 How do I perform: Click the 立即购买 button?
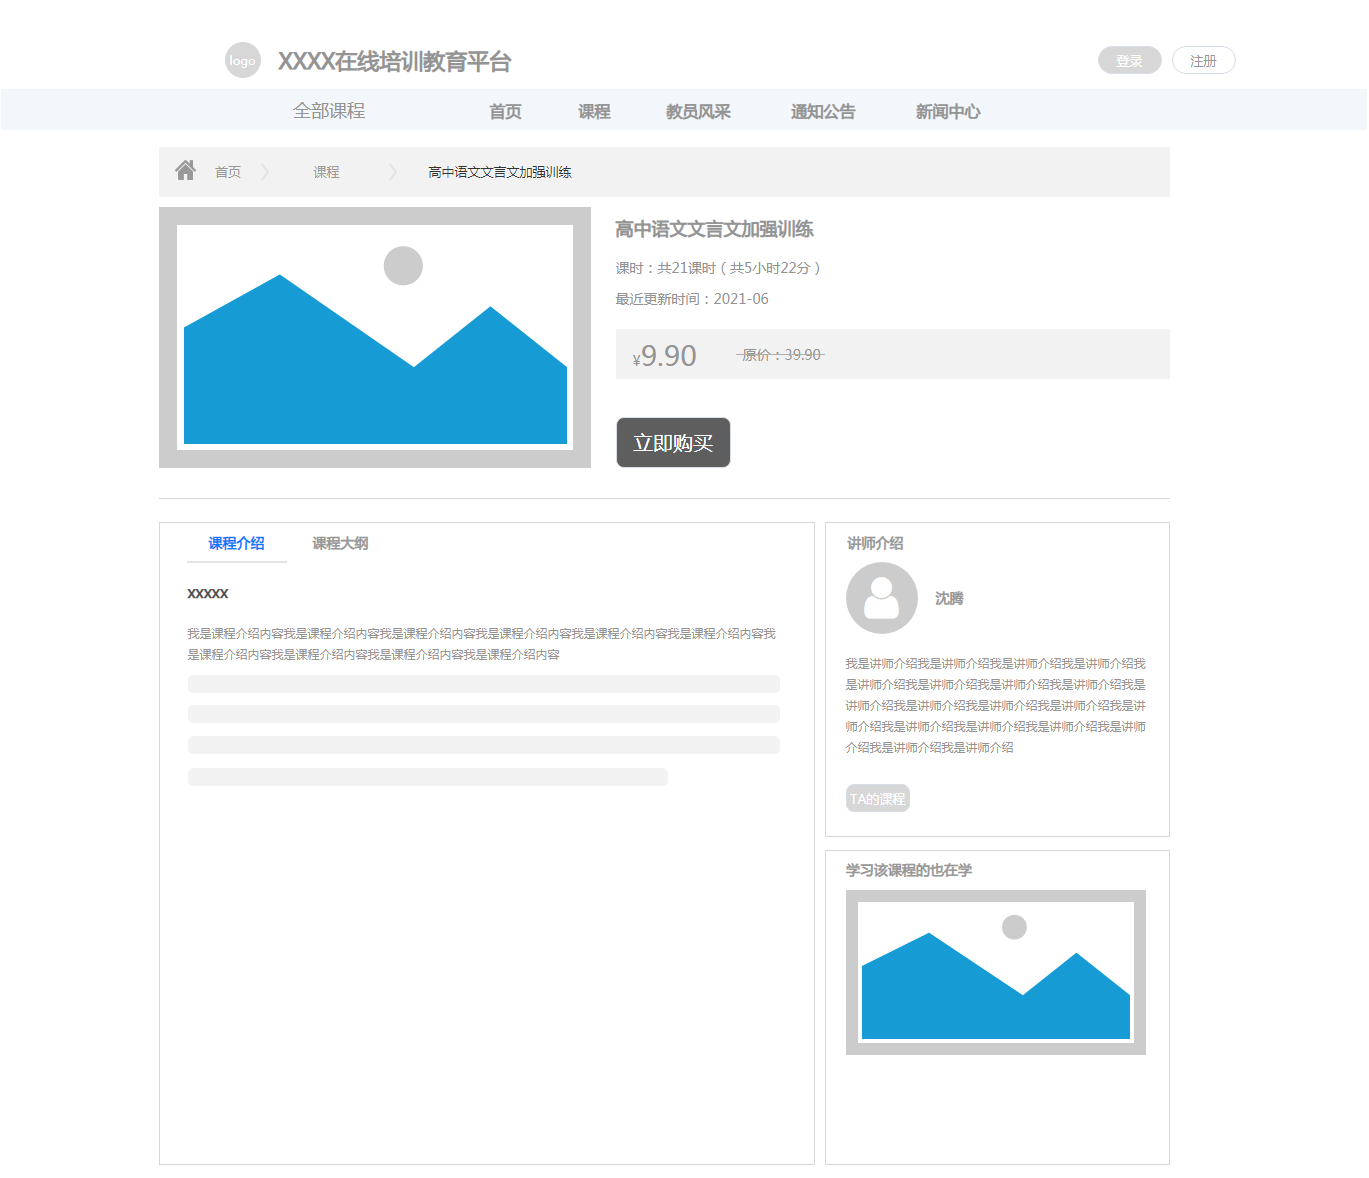[x=673, y=442]
